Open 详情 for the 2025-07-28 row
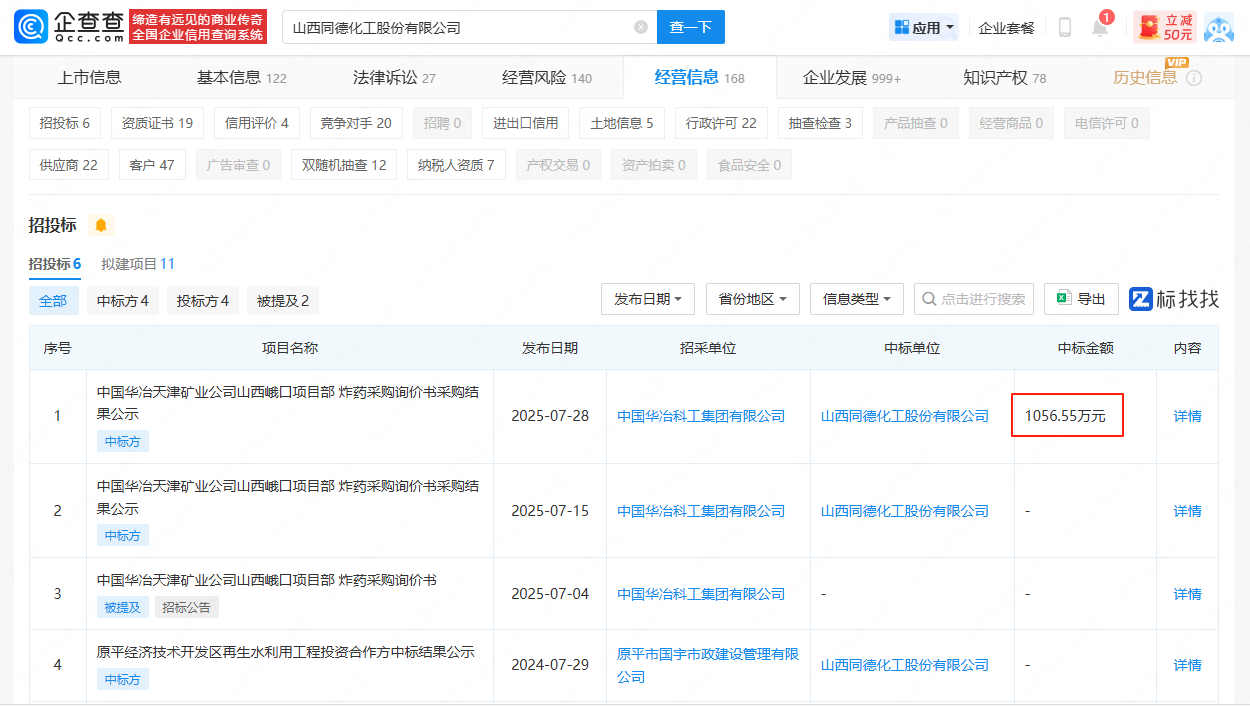This screenshot has width=1250, height=706. pos(1187,416)
